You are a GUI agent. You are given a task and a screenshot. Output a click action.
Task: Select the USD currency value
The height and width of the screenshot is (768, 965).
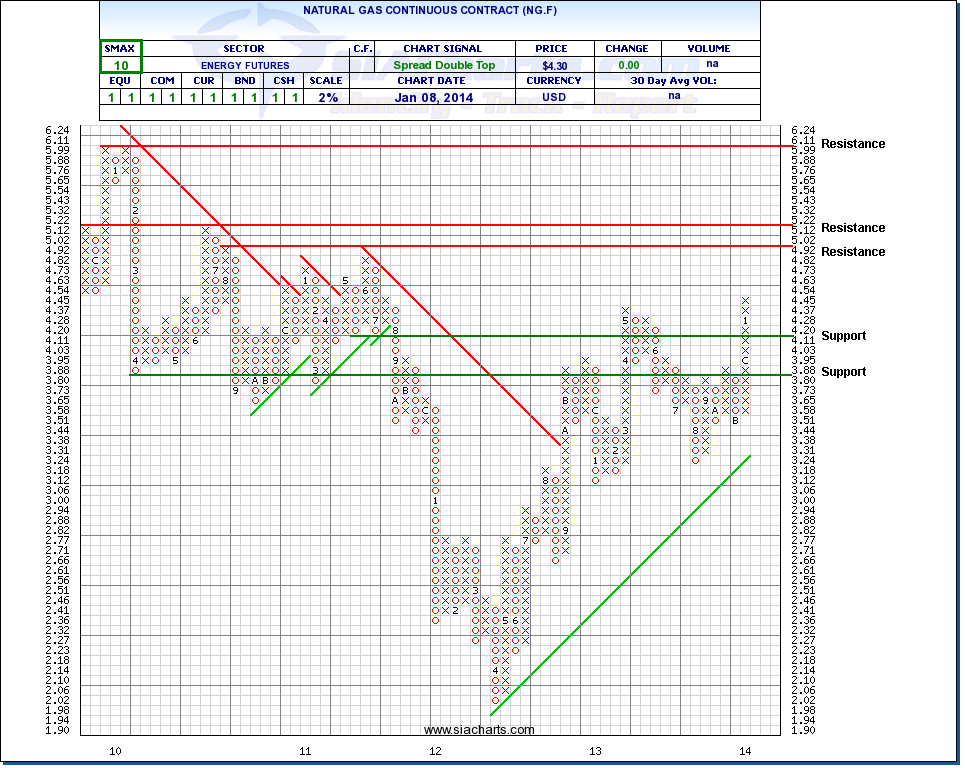point(554,98)
